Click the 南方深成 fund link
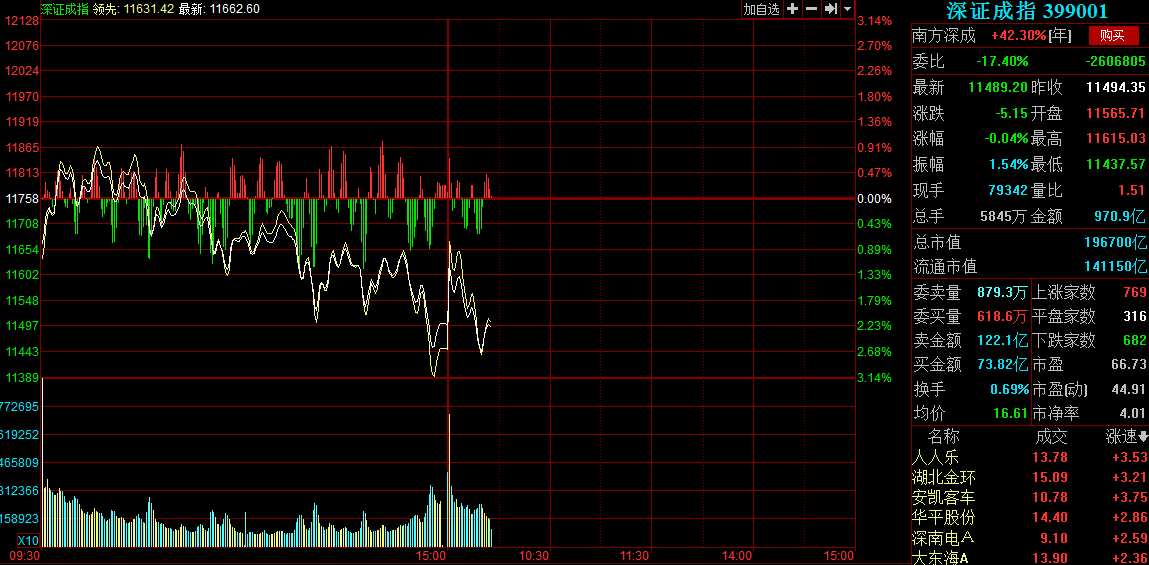The width and height of the screenshot is (1149, 565). pos(943,35)
